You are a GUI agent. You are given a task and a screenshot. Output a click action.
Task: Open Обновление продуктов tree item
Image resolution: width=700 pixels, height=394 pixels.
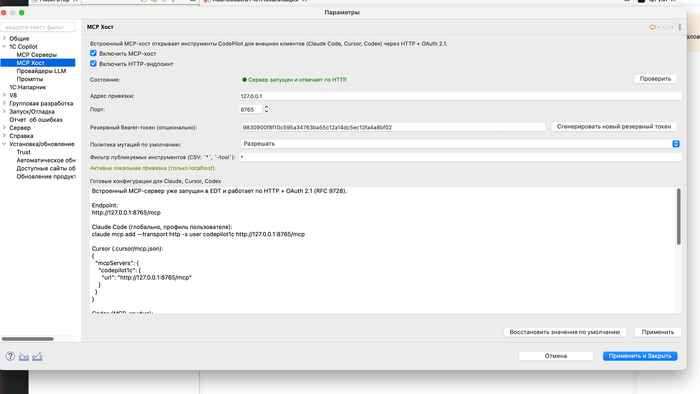pyautogui.click(x=46, y=176)
